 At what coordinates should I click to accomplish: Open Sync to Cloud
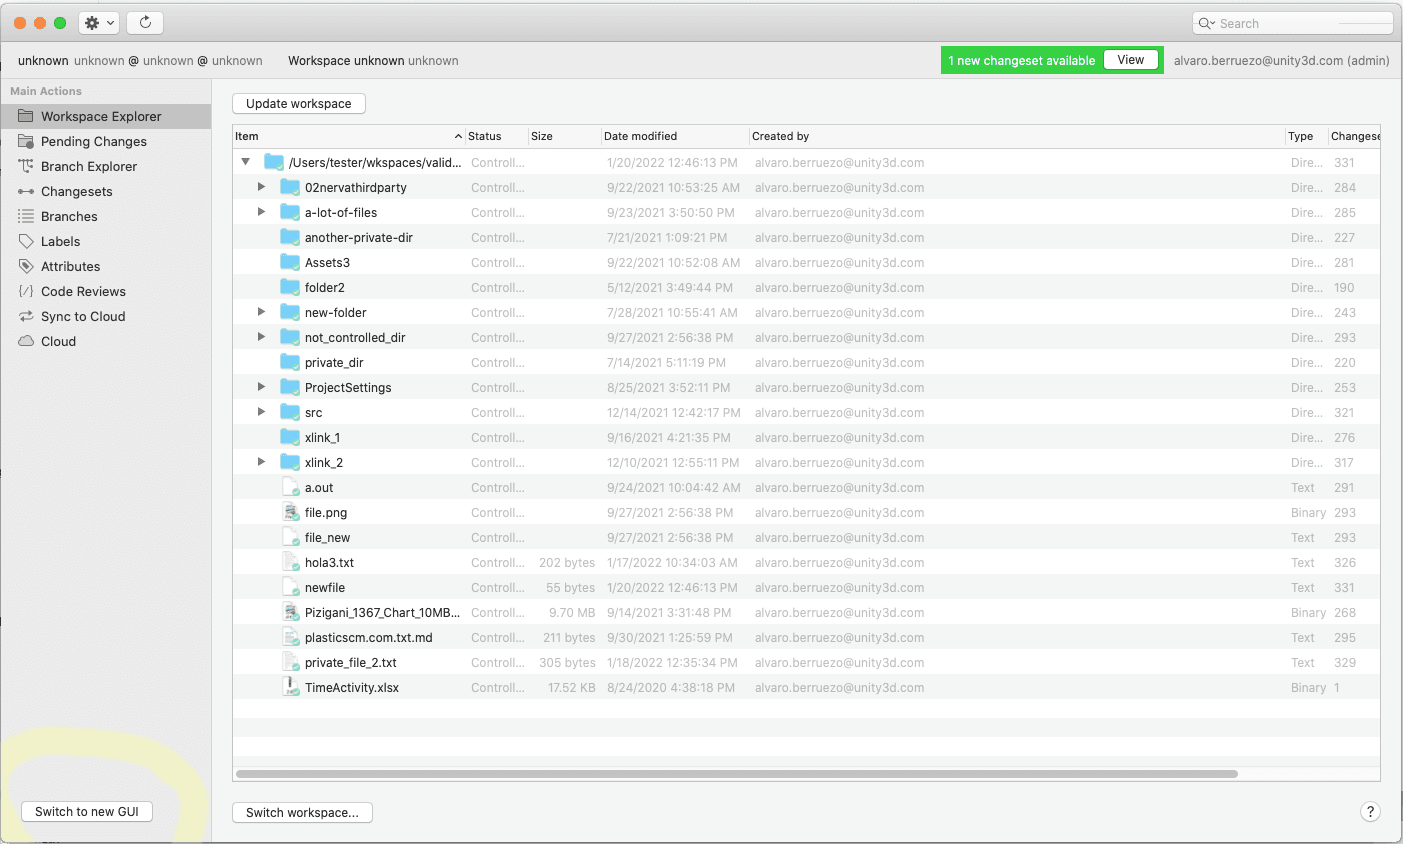tap(85, 316)
